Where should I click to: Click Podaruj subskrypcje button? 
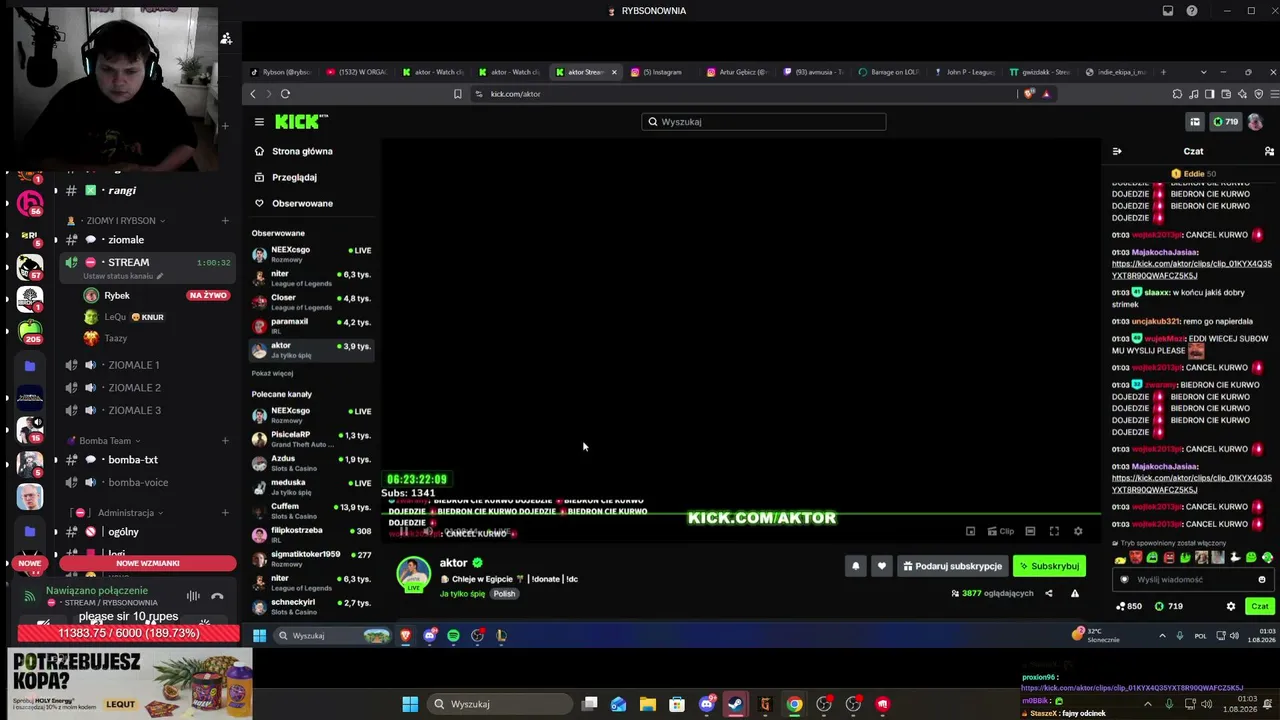(x=952, y=566)
